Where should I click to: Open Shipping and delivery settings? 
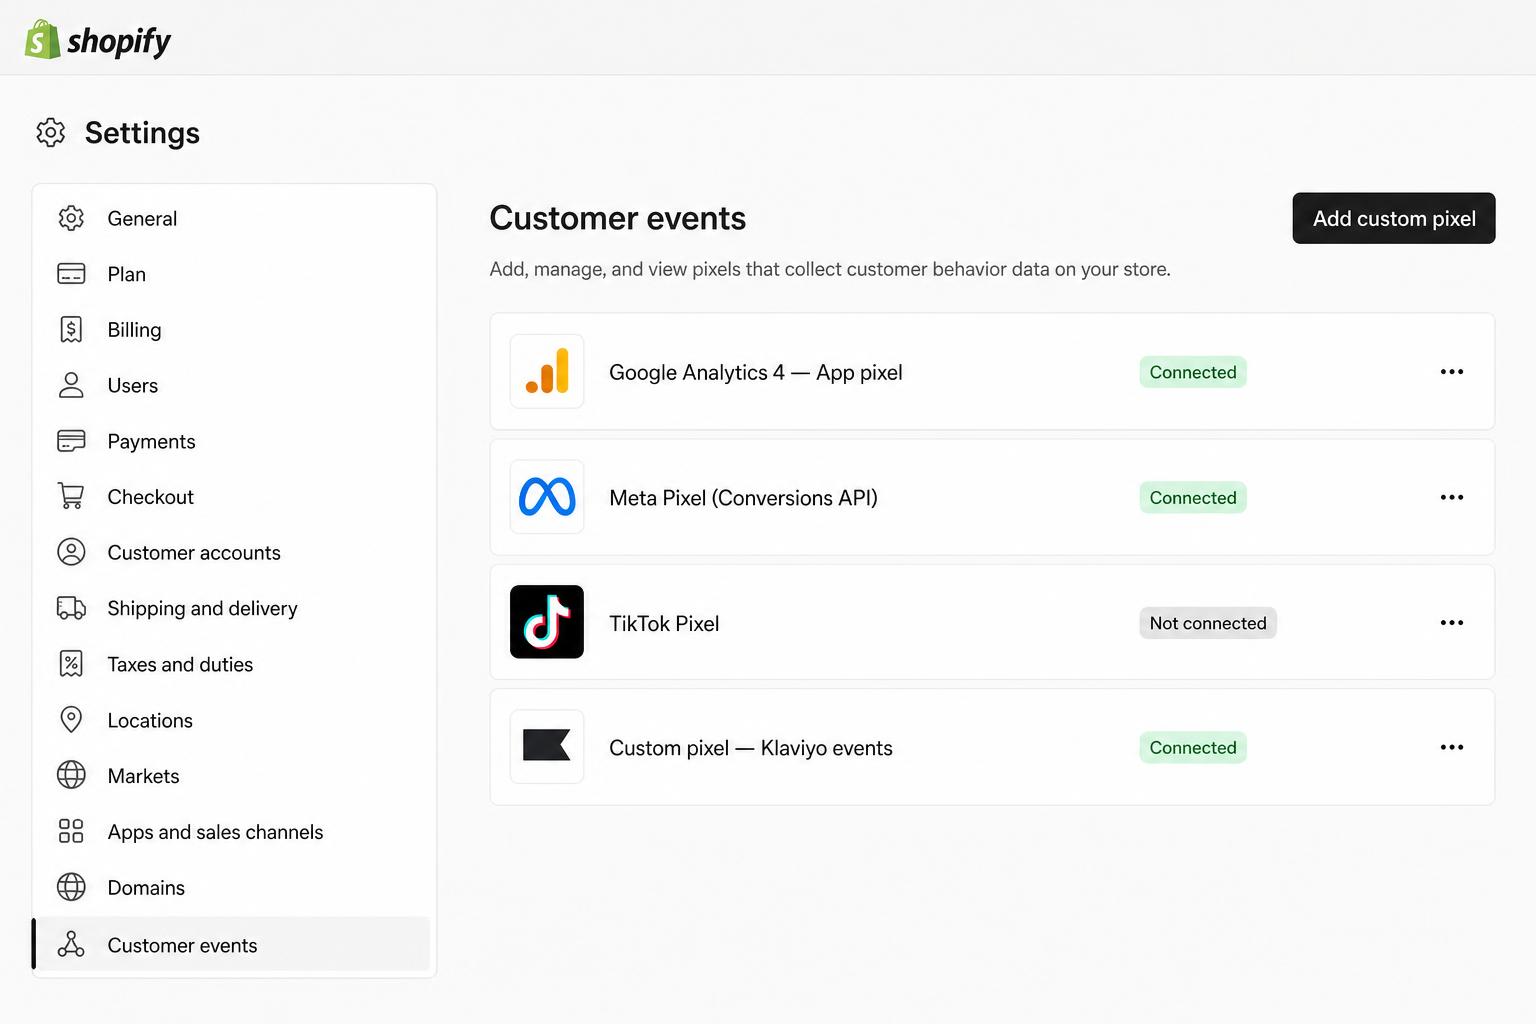coord(234,608)
